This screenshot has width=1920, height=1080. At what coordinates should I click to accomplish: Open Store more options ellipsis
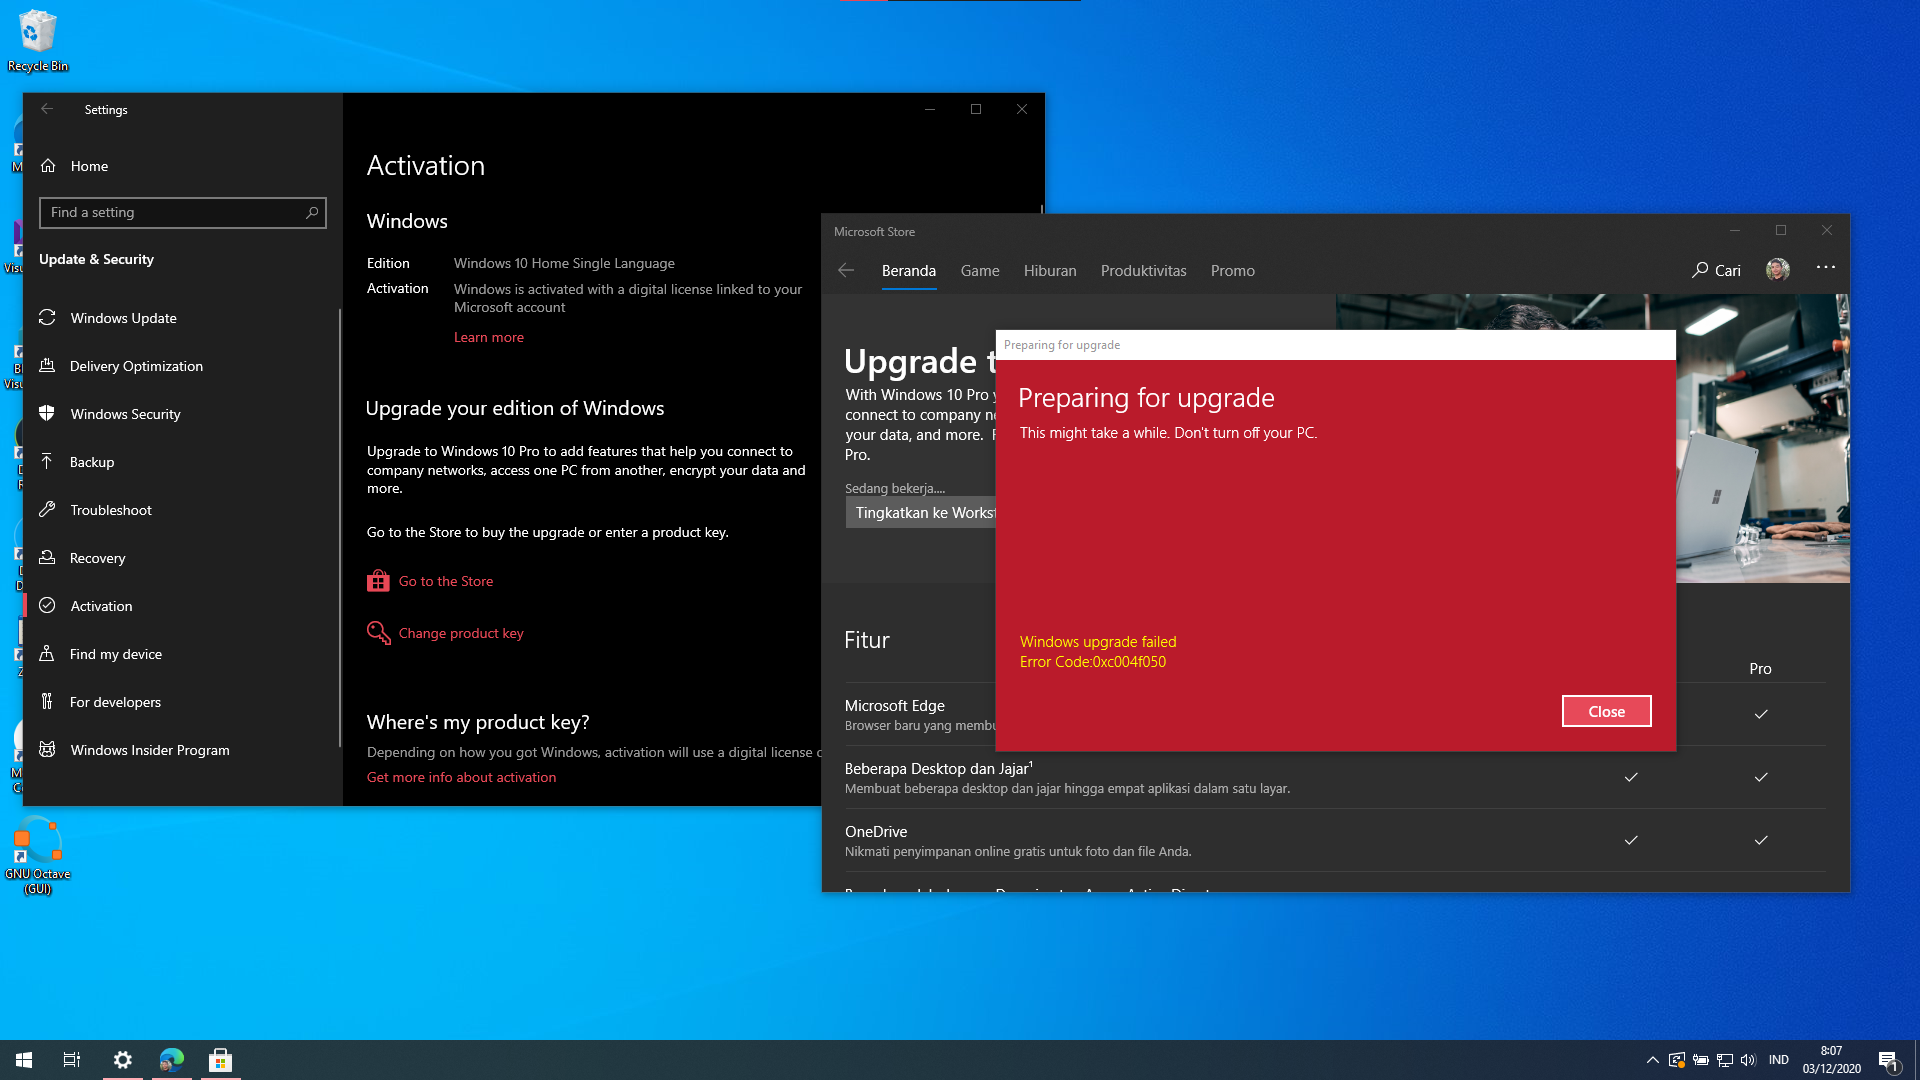pyautogui.click(x=1825, y=267)
